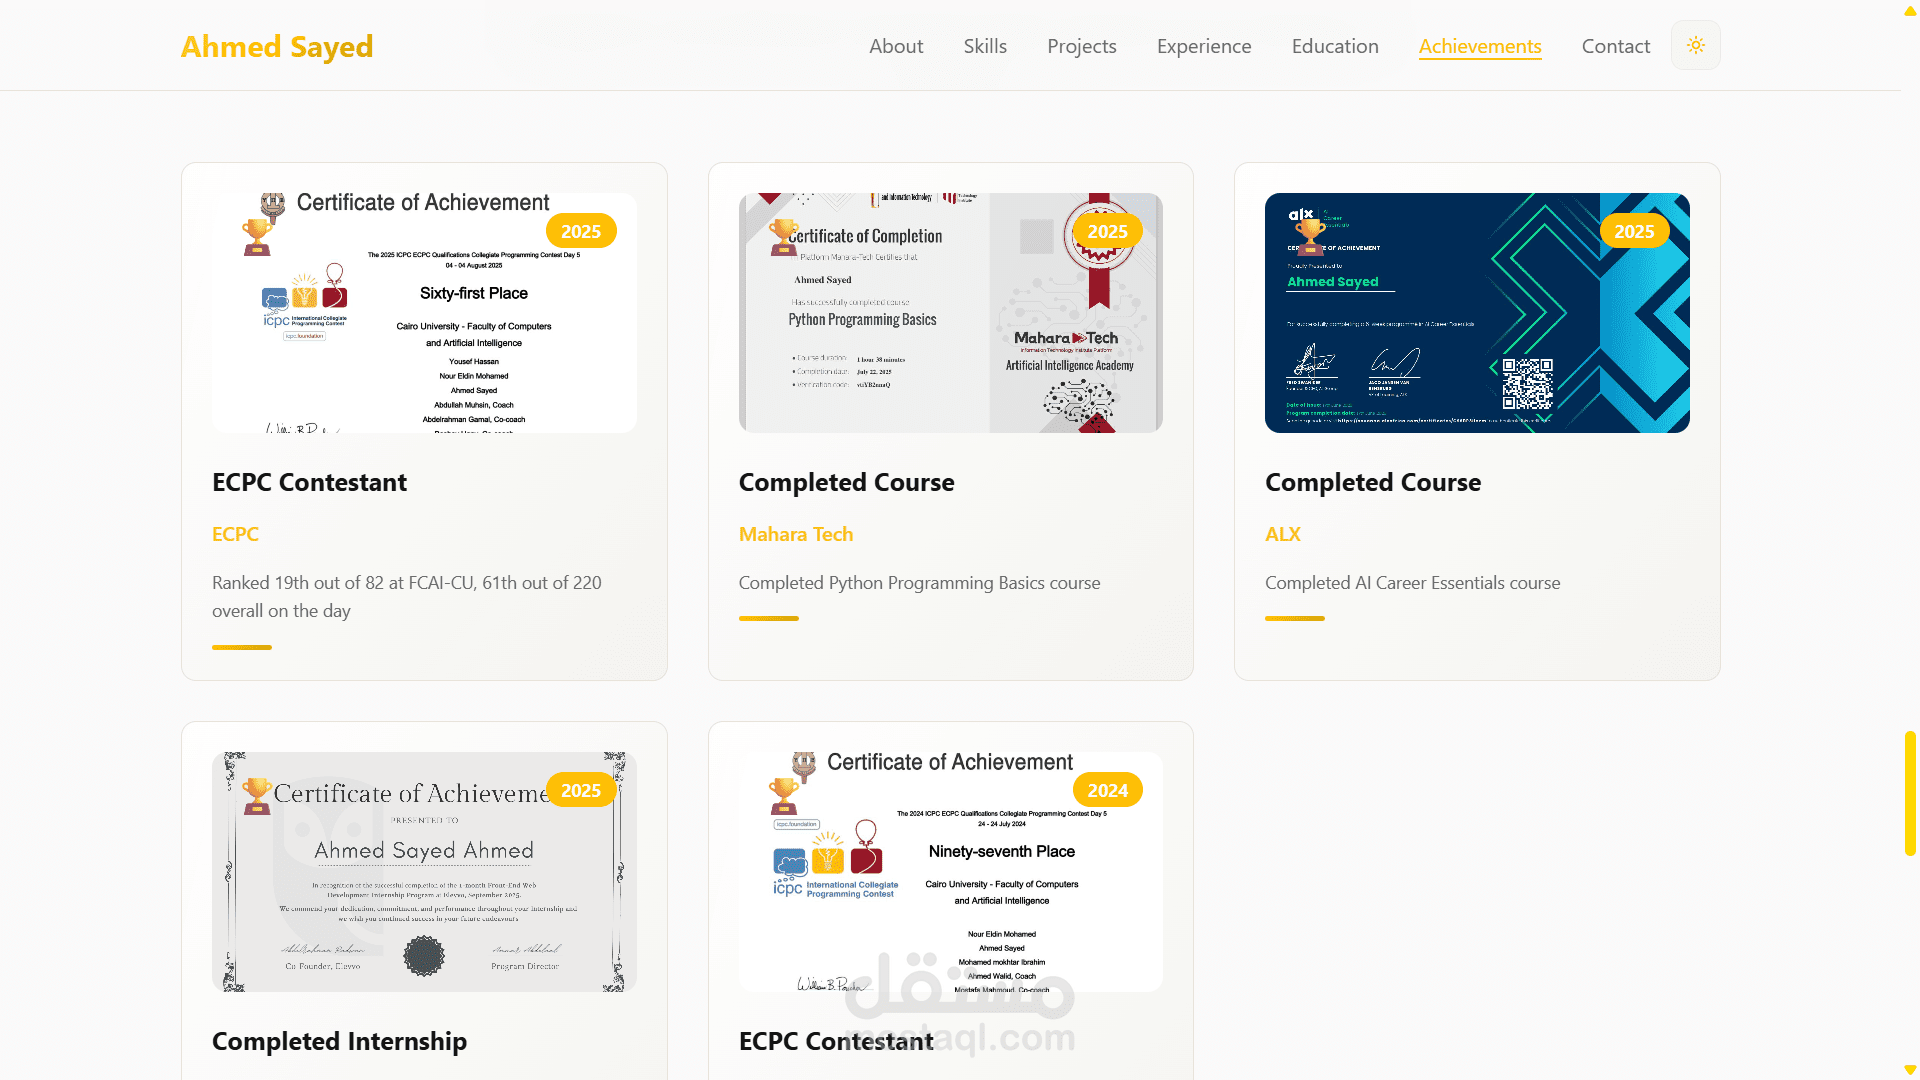This screenshot has width=1920, height=1080.
Task: Click trophy icon on Mahara Tech certificate
Action: [x=783, y=237]
